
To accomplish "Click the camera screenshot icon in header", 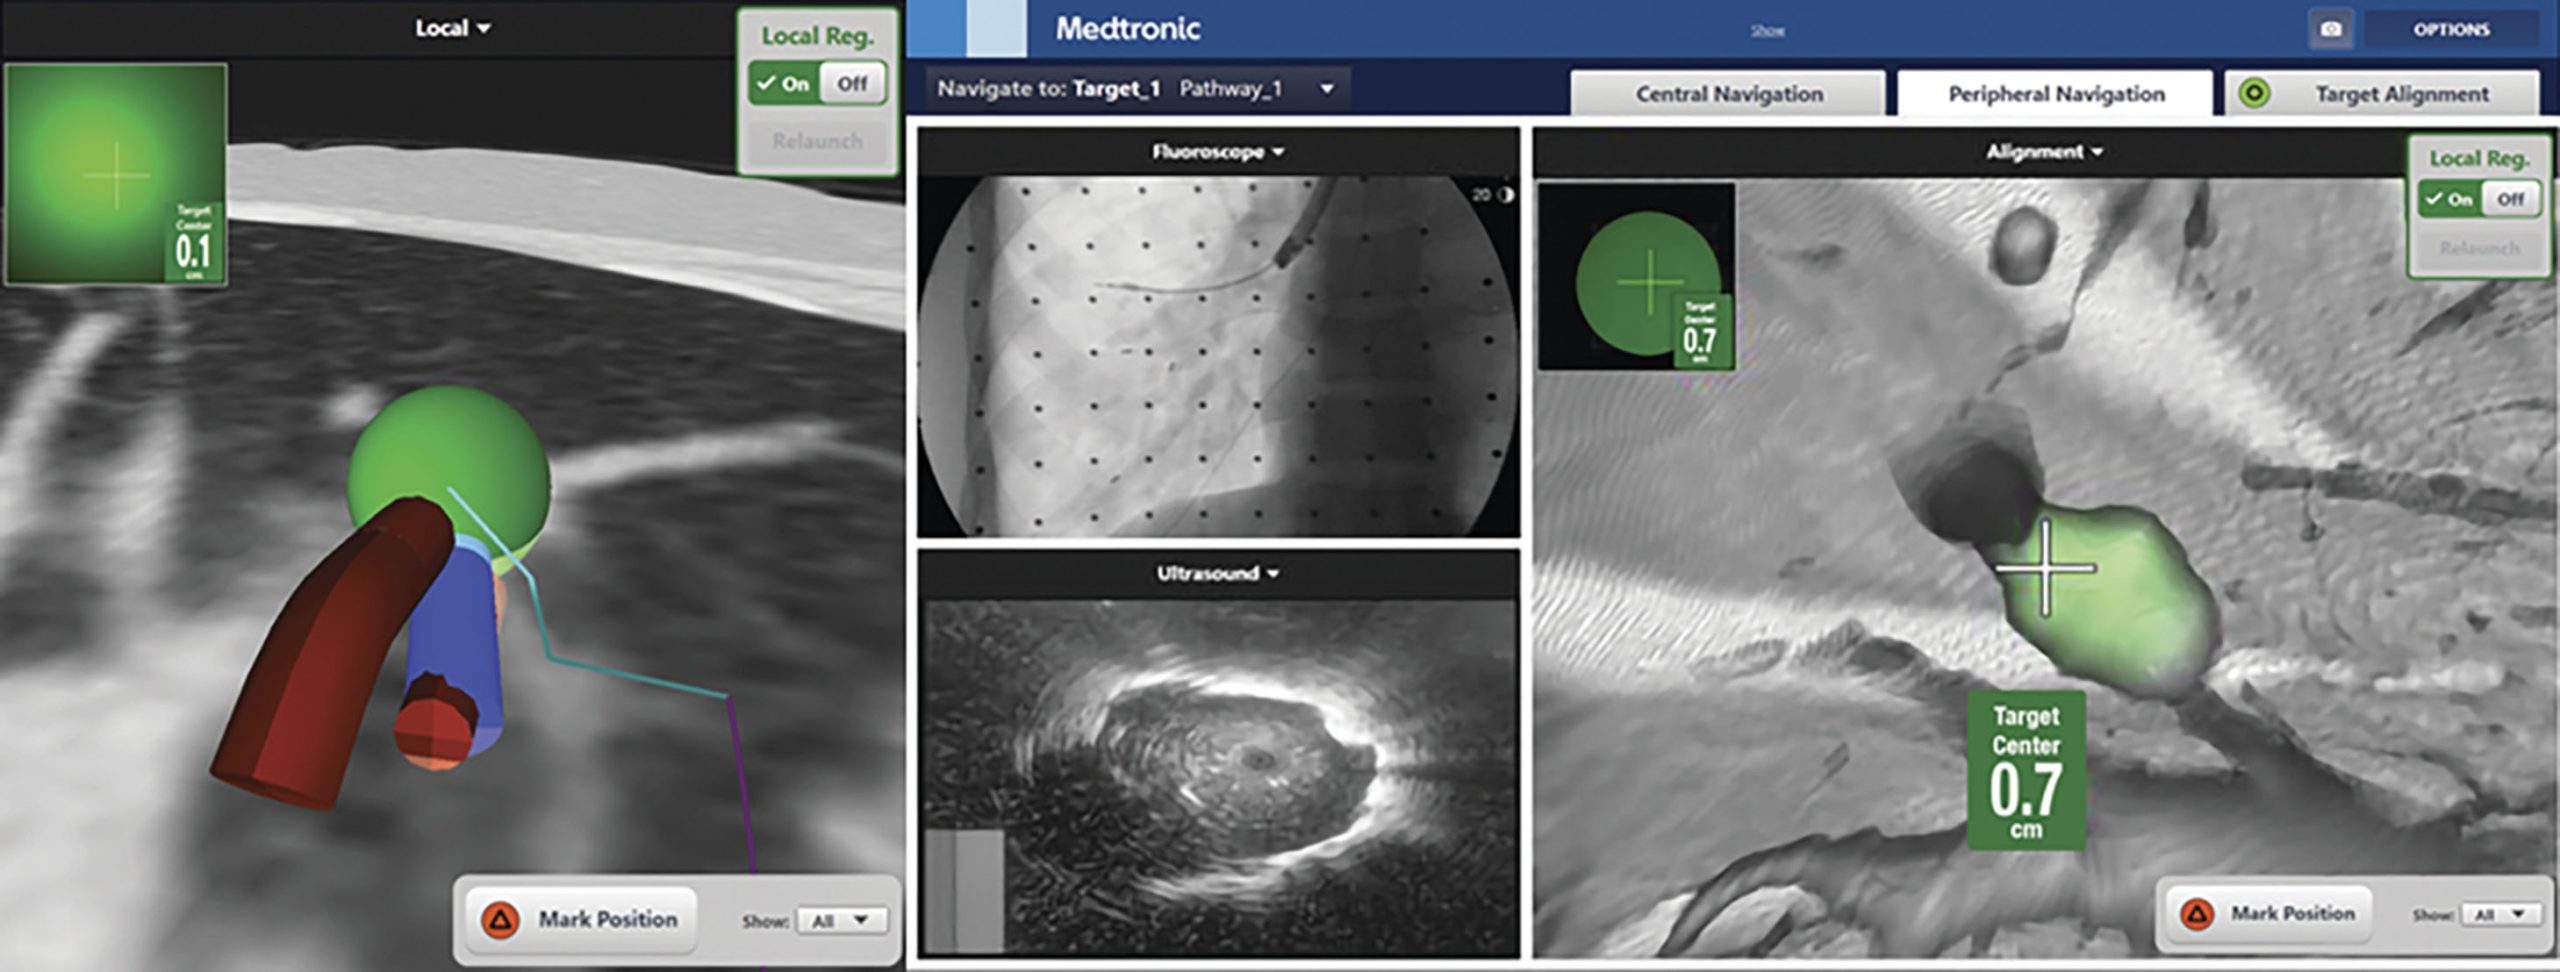I will tap(2330, 30).
